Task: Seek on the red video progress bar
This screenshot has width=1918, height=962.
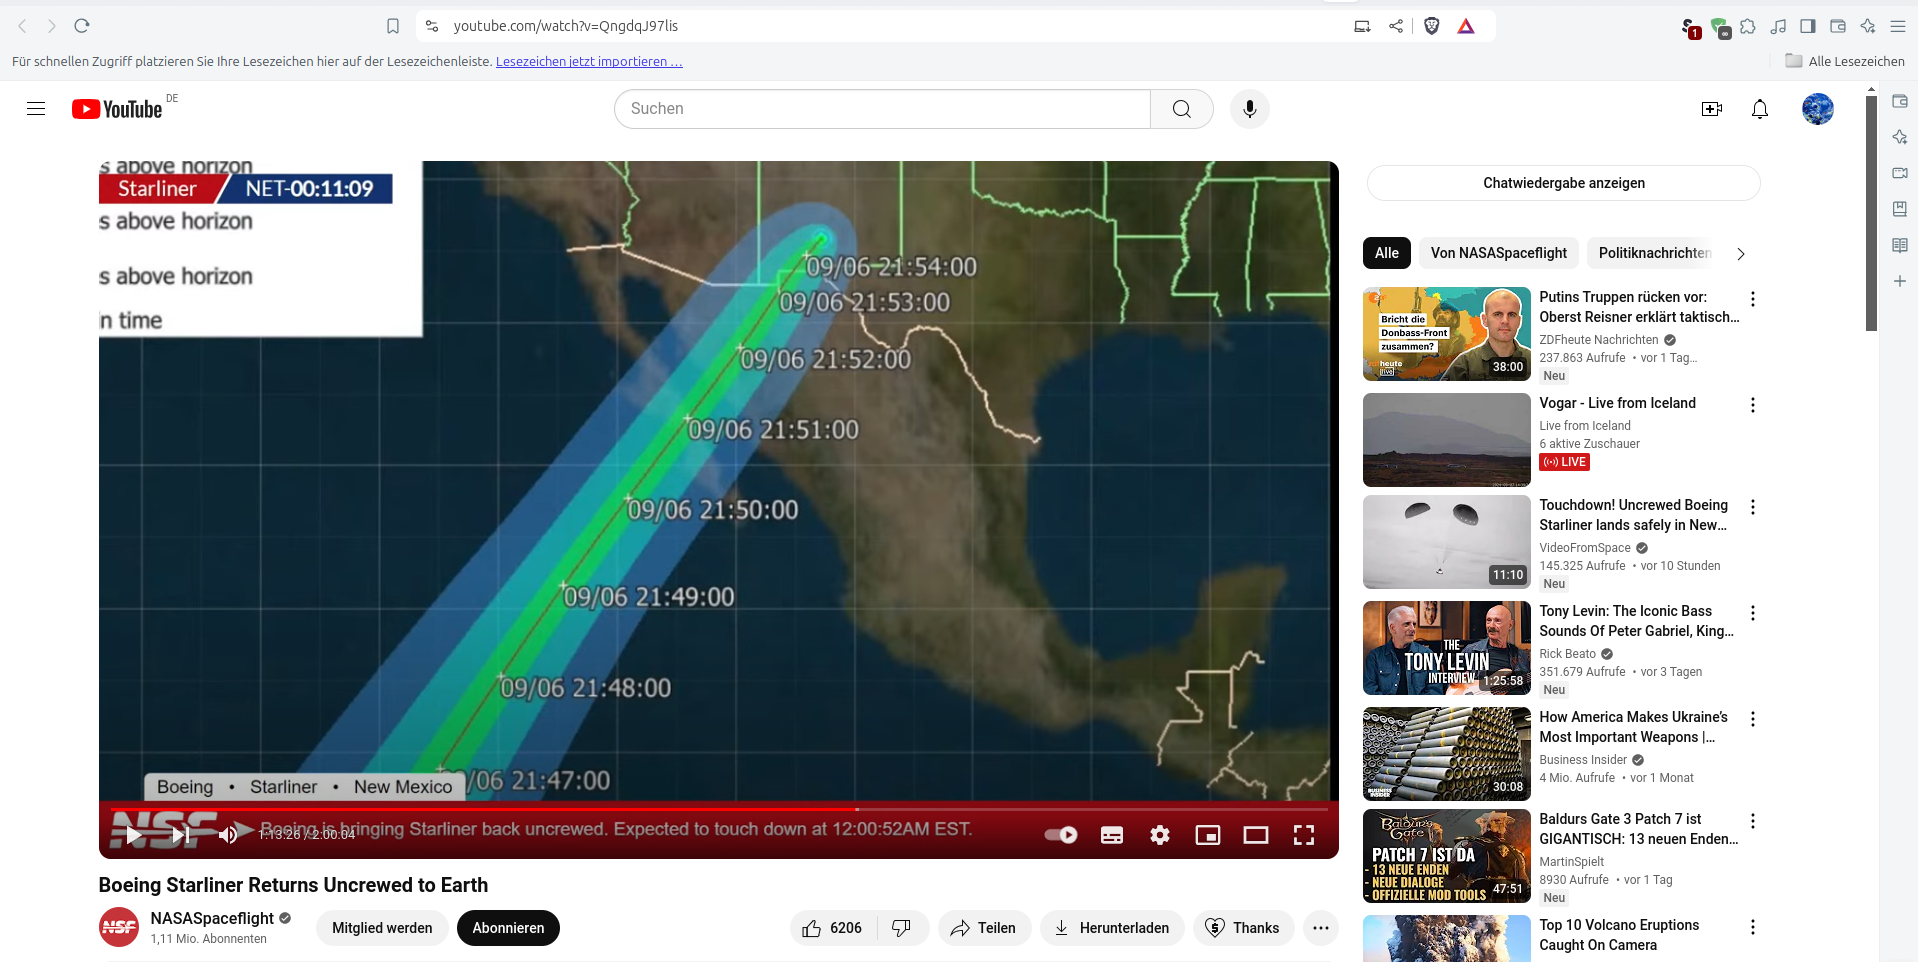Action: click(718, 808)
